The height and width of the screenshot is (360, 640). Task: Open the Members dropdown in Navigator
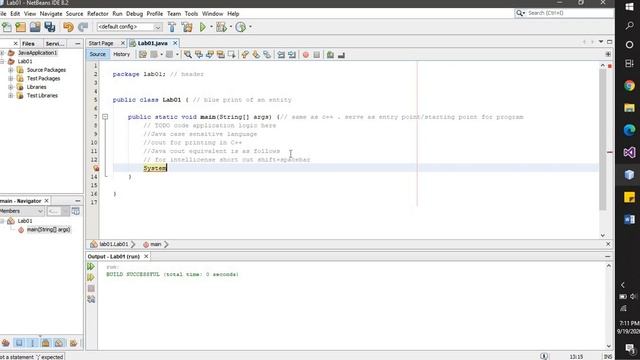click(x=22, y=211)
